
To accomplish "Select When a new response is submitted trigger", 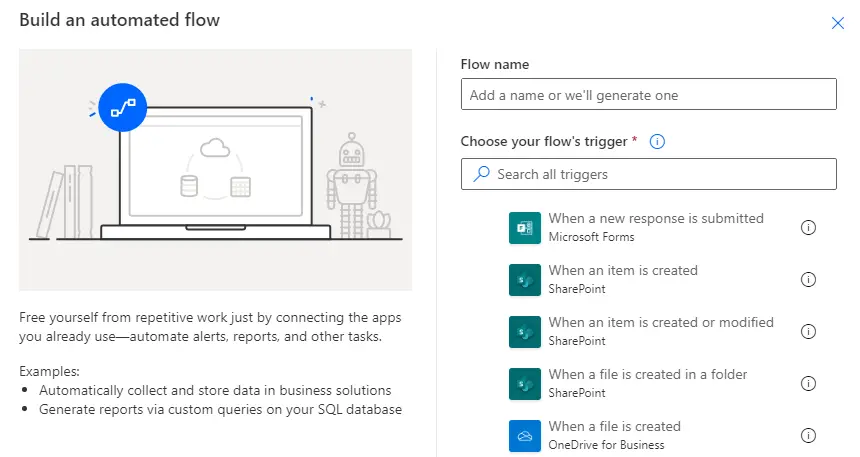I will (x=656, y=218).
